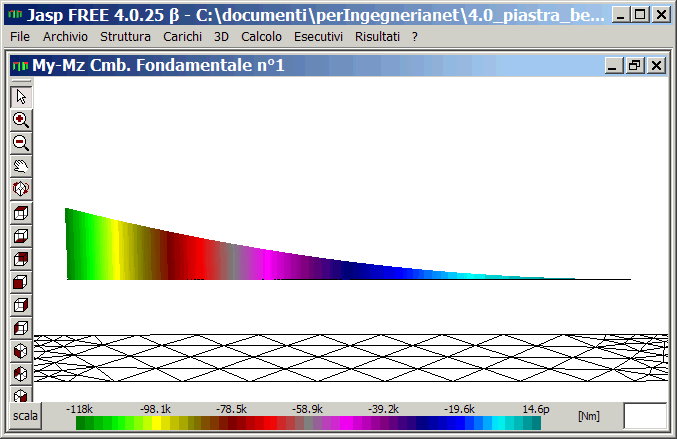Screen dimensions: 677x439
Task: Switch to bottom-face cube view
Action: [21, 236]
